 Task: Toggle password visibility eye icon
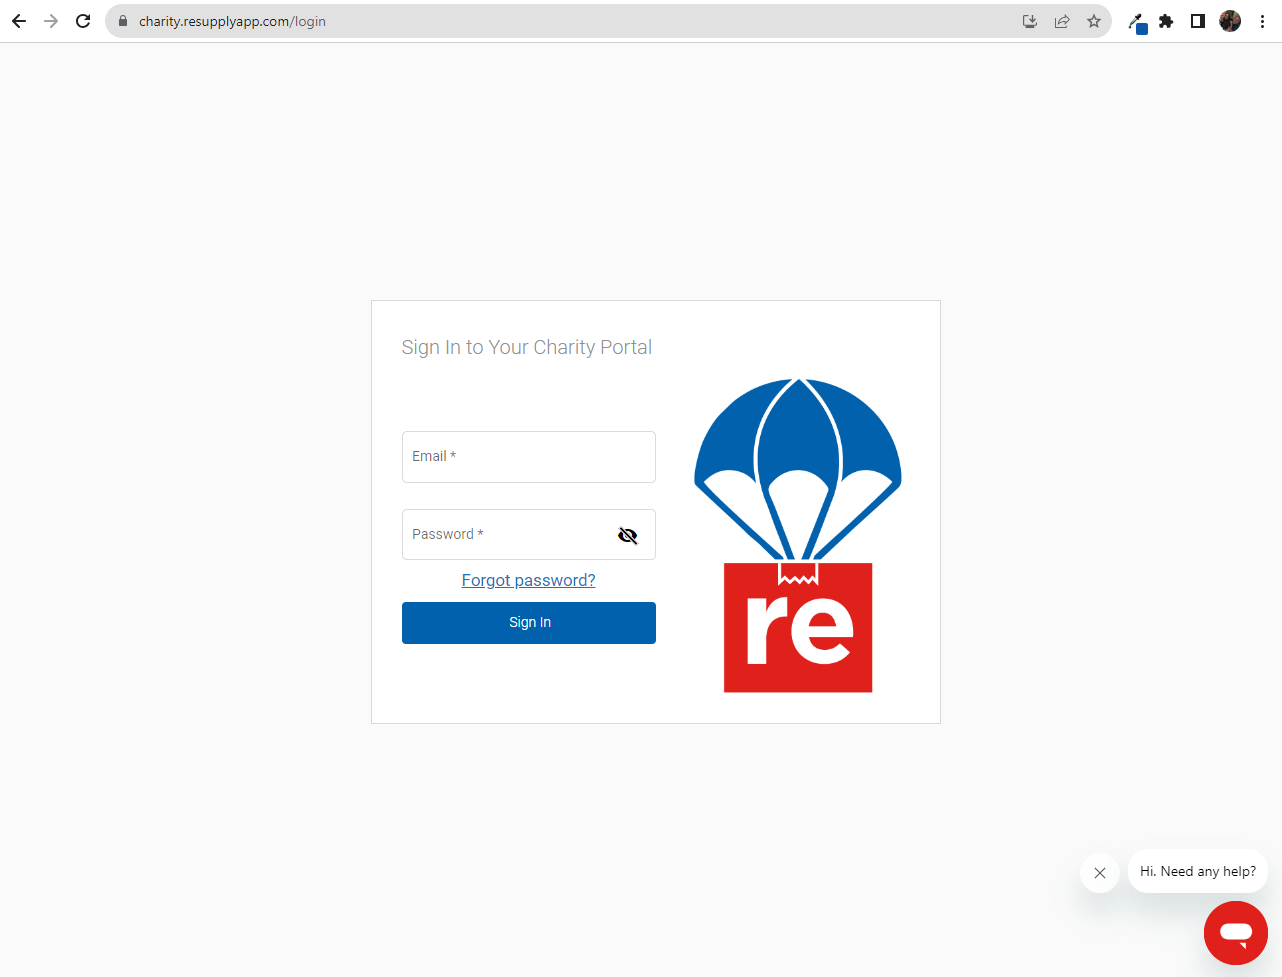pyautogui.click(x=628, y=536)
